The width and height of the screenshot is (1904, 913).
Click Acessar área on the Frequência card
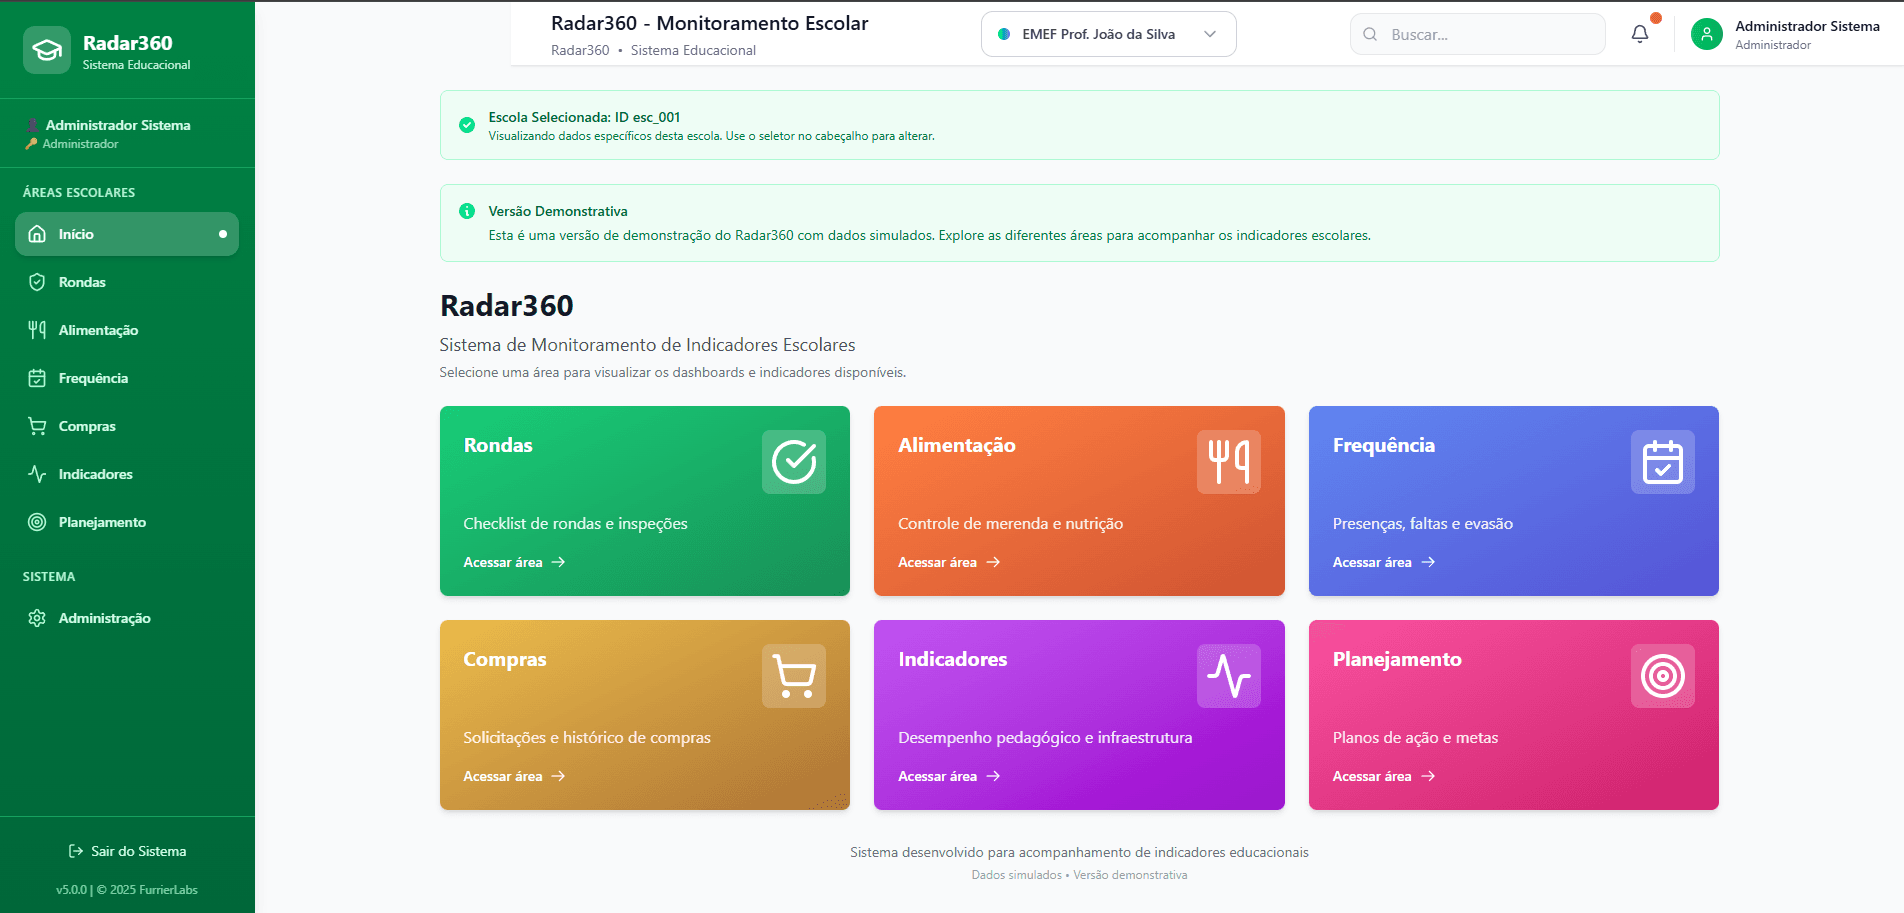1374,562
